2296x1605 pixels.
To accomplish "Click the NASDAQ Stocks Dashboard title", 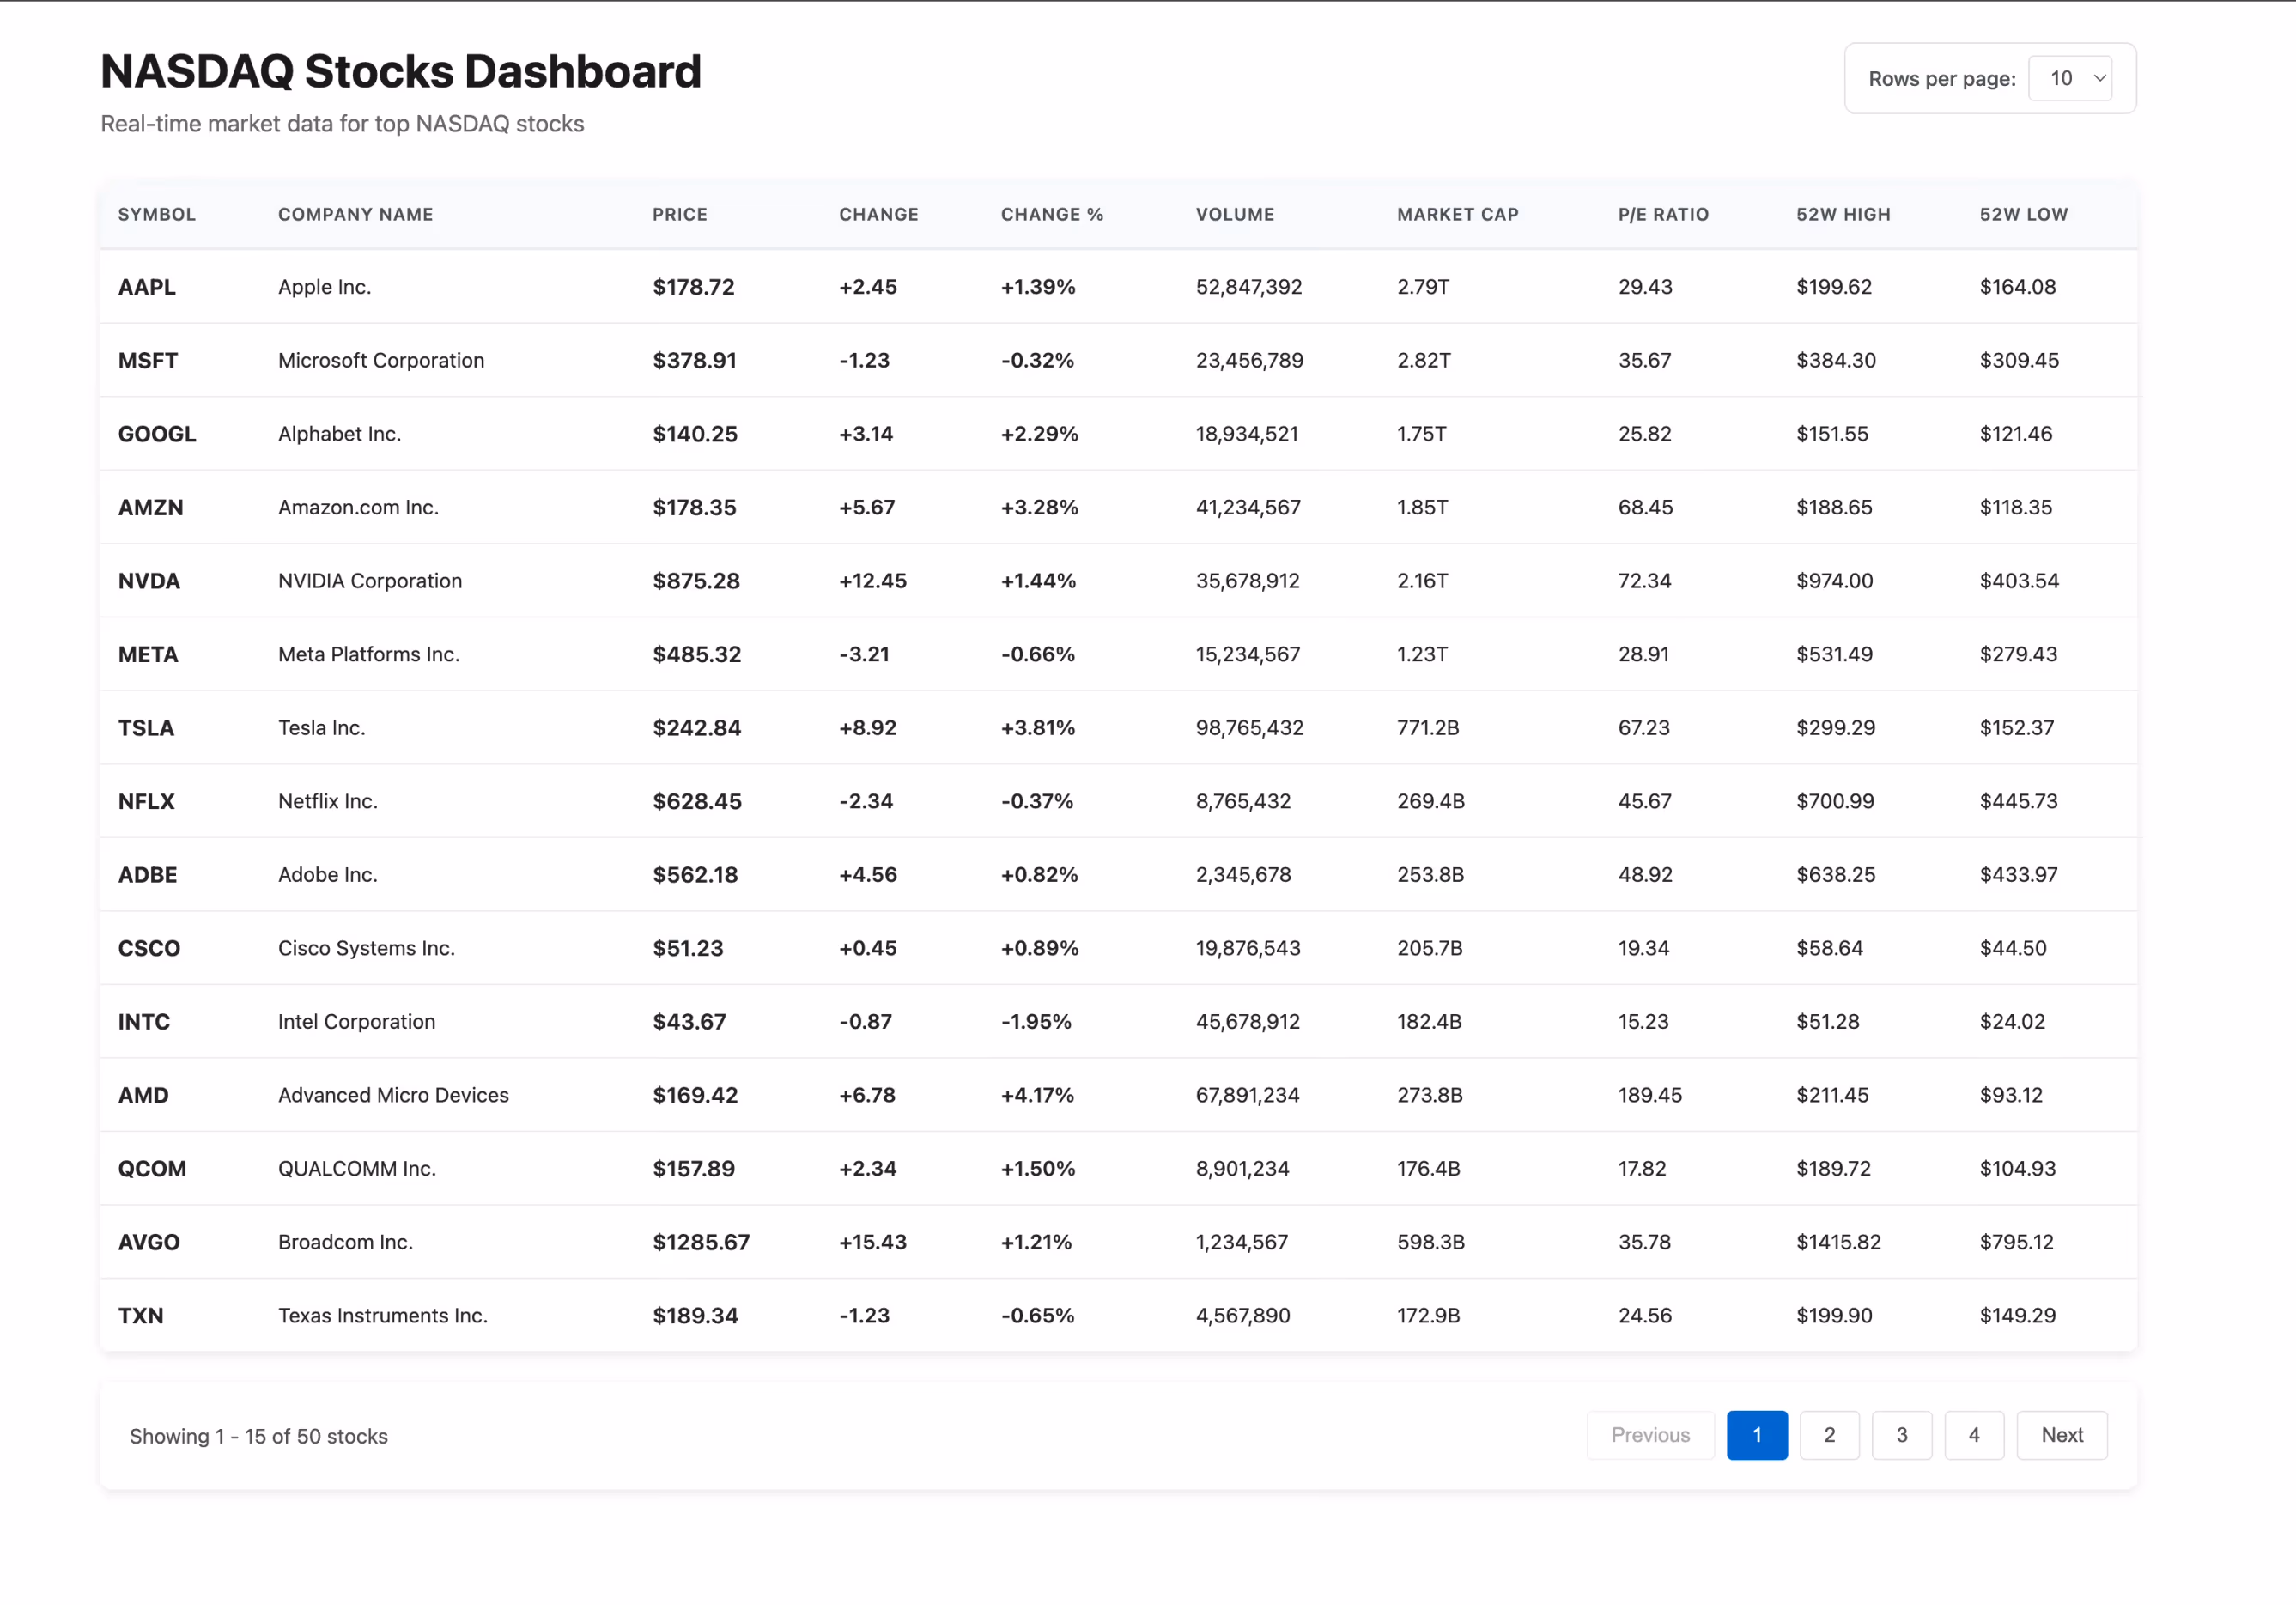I will coord(401,71).
